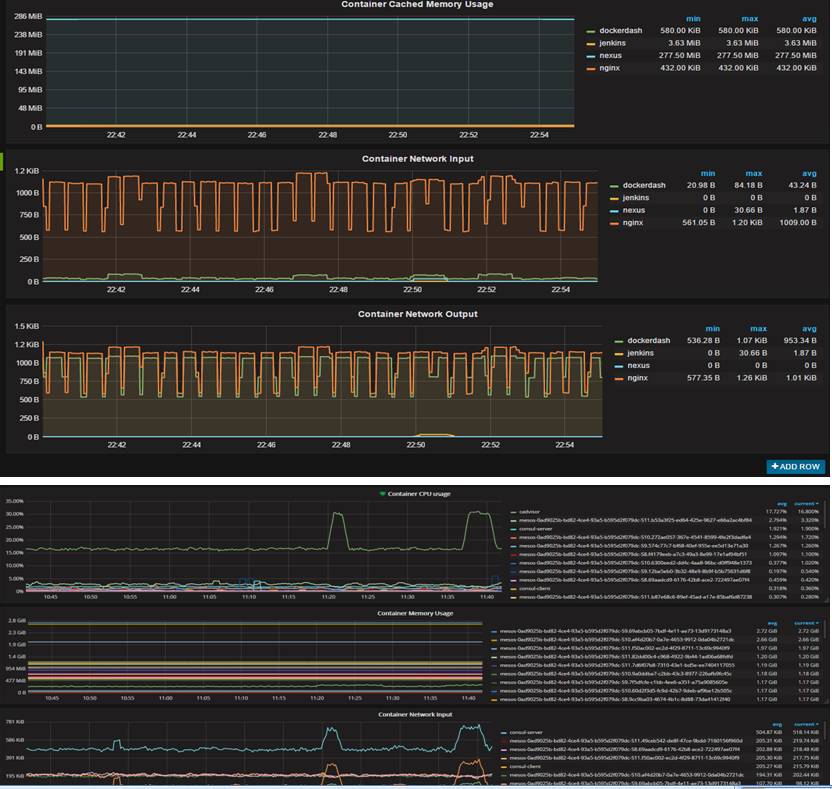The height and width of the screenshot is (789, 832).
Task: Sort Cached Memory legend by min column
Action: click(x=693, y=19)
